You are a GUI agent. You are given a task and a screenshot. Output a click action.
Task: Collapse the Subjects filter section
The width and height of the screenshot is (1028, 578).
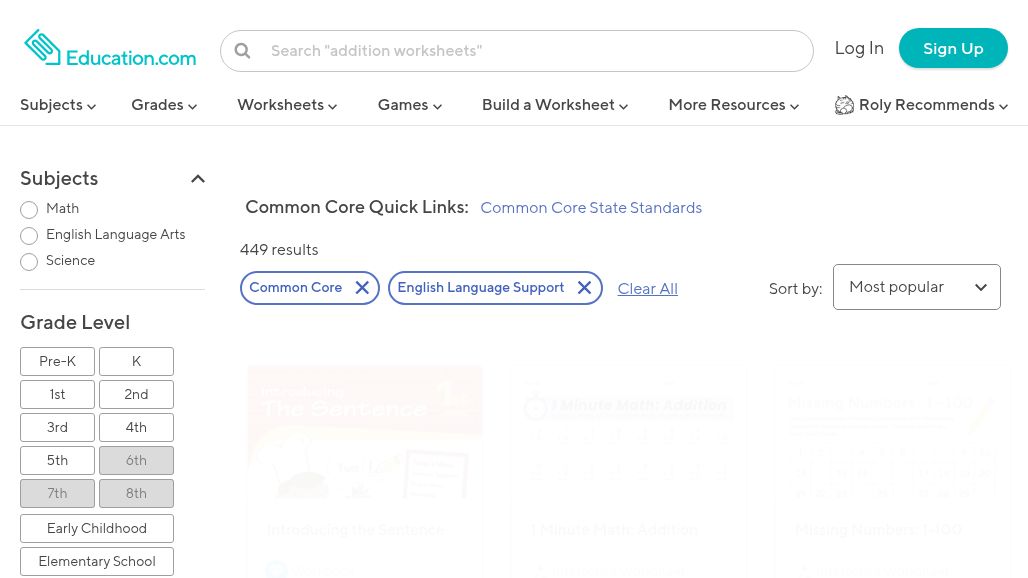point(198,178)
